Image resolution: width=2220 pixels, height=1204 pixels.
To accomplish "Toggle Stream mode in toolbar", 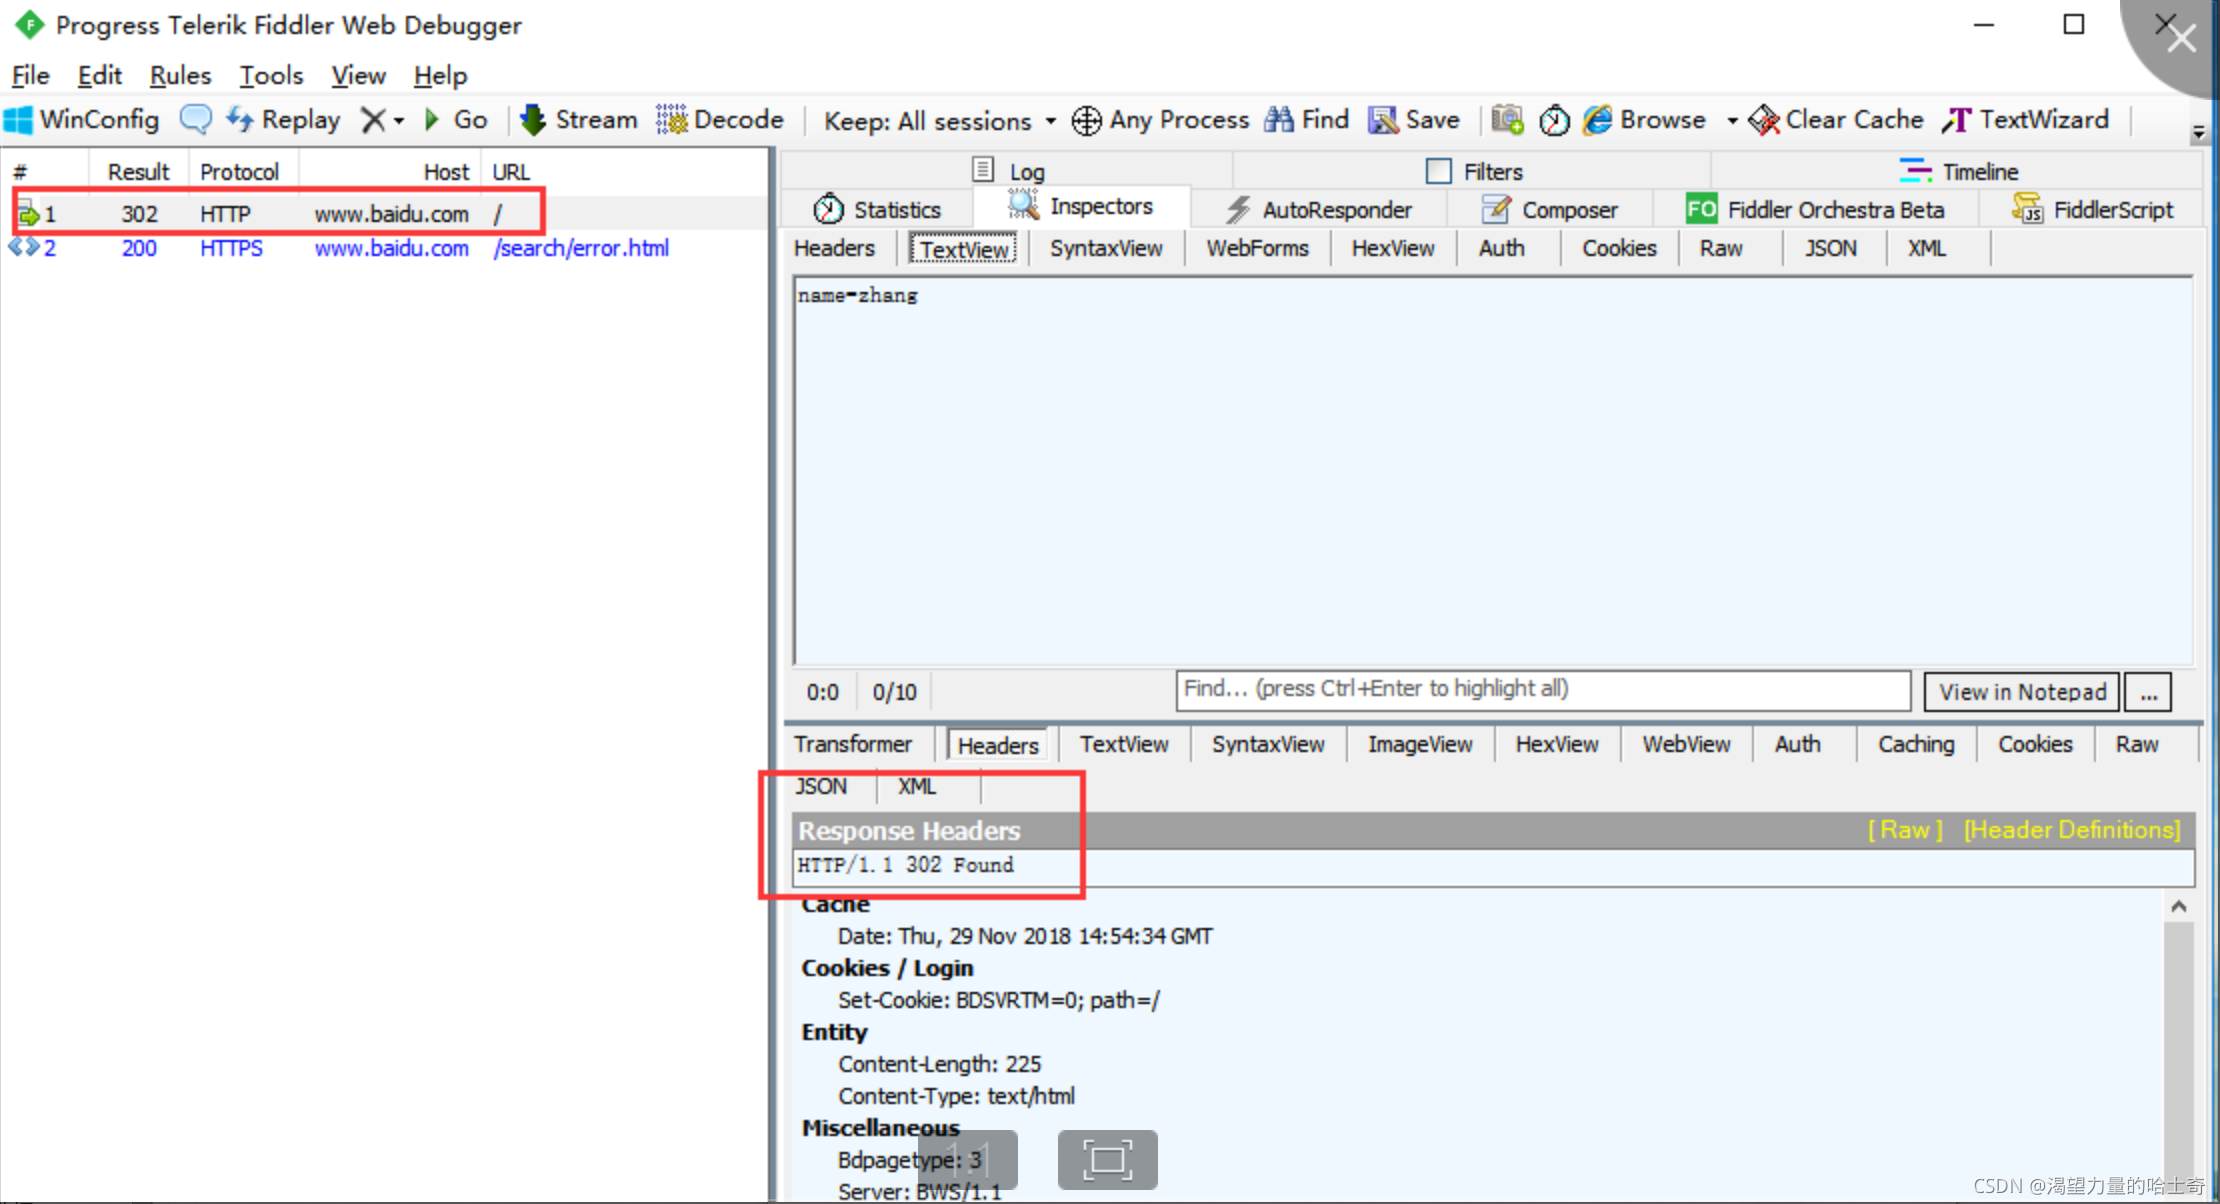I will pos(579,120).
